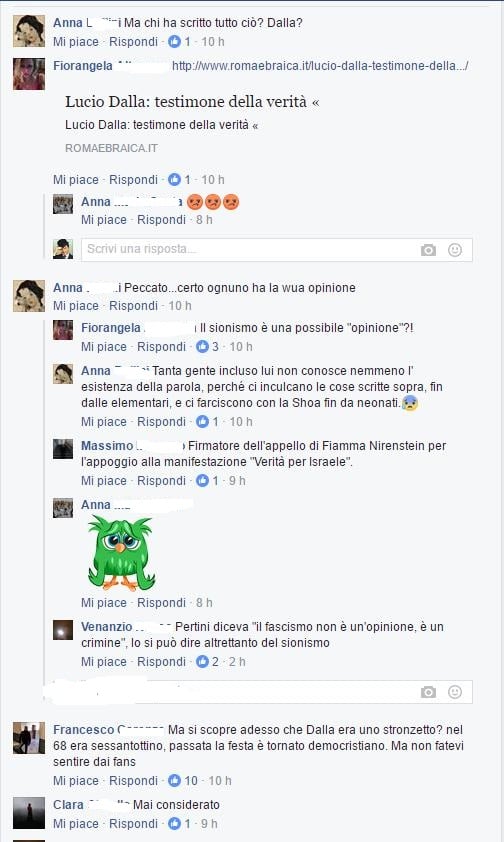Viewport: 504px width, 842px height.
Task: Click like count icon on Francesco's comment
Action: click(174, 780)
